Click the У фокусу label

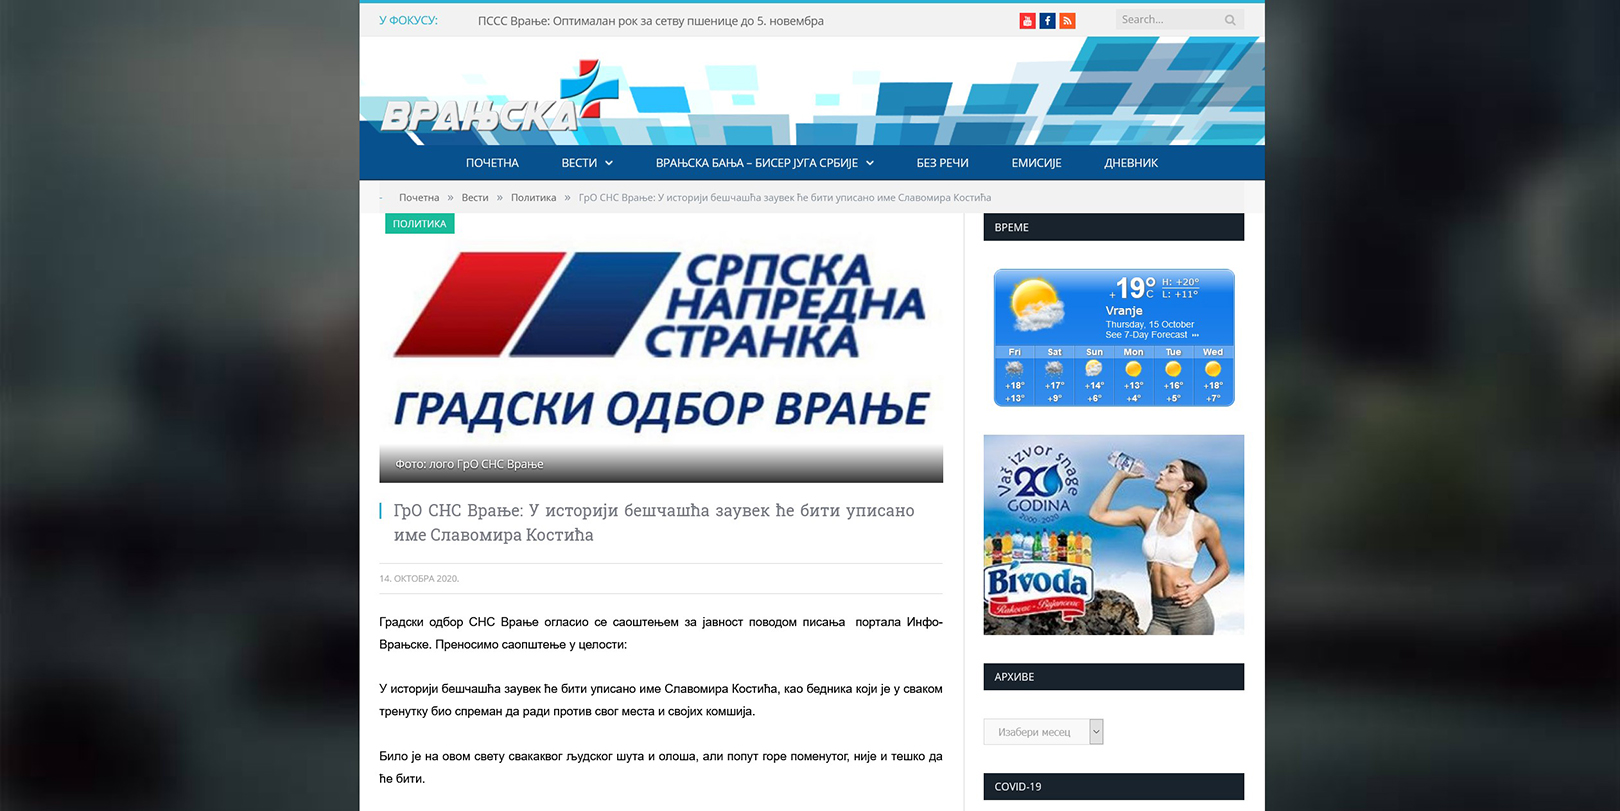click(x=408, y=21)
